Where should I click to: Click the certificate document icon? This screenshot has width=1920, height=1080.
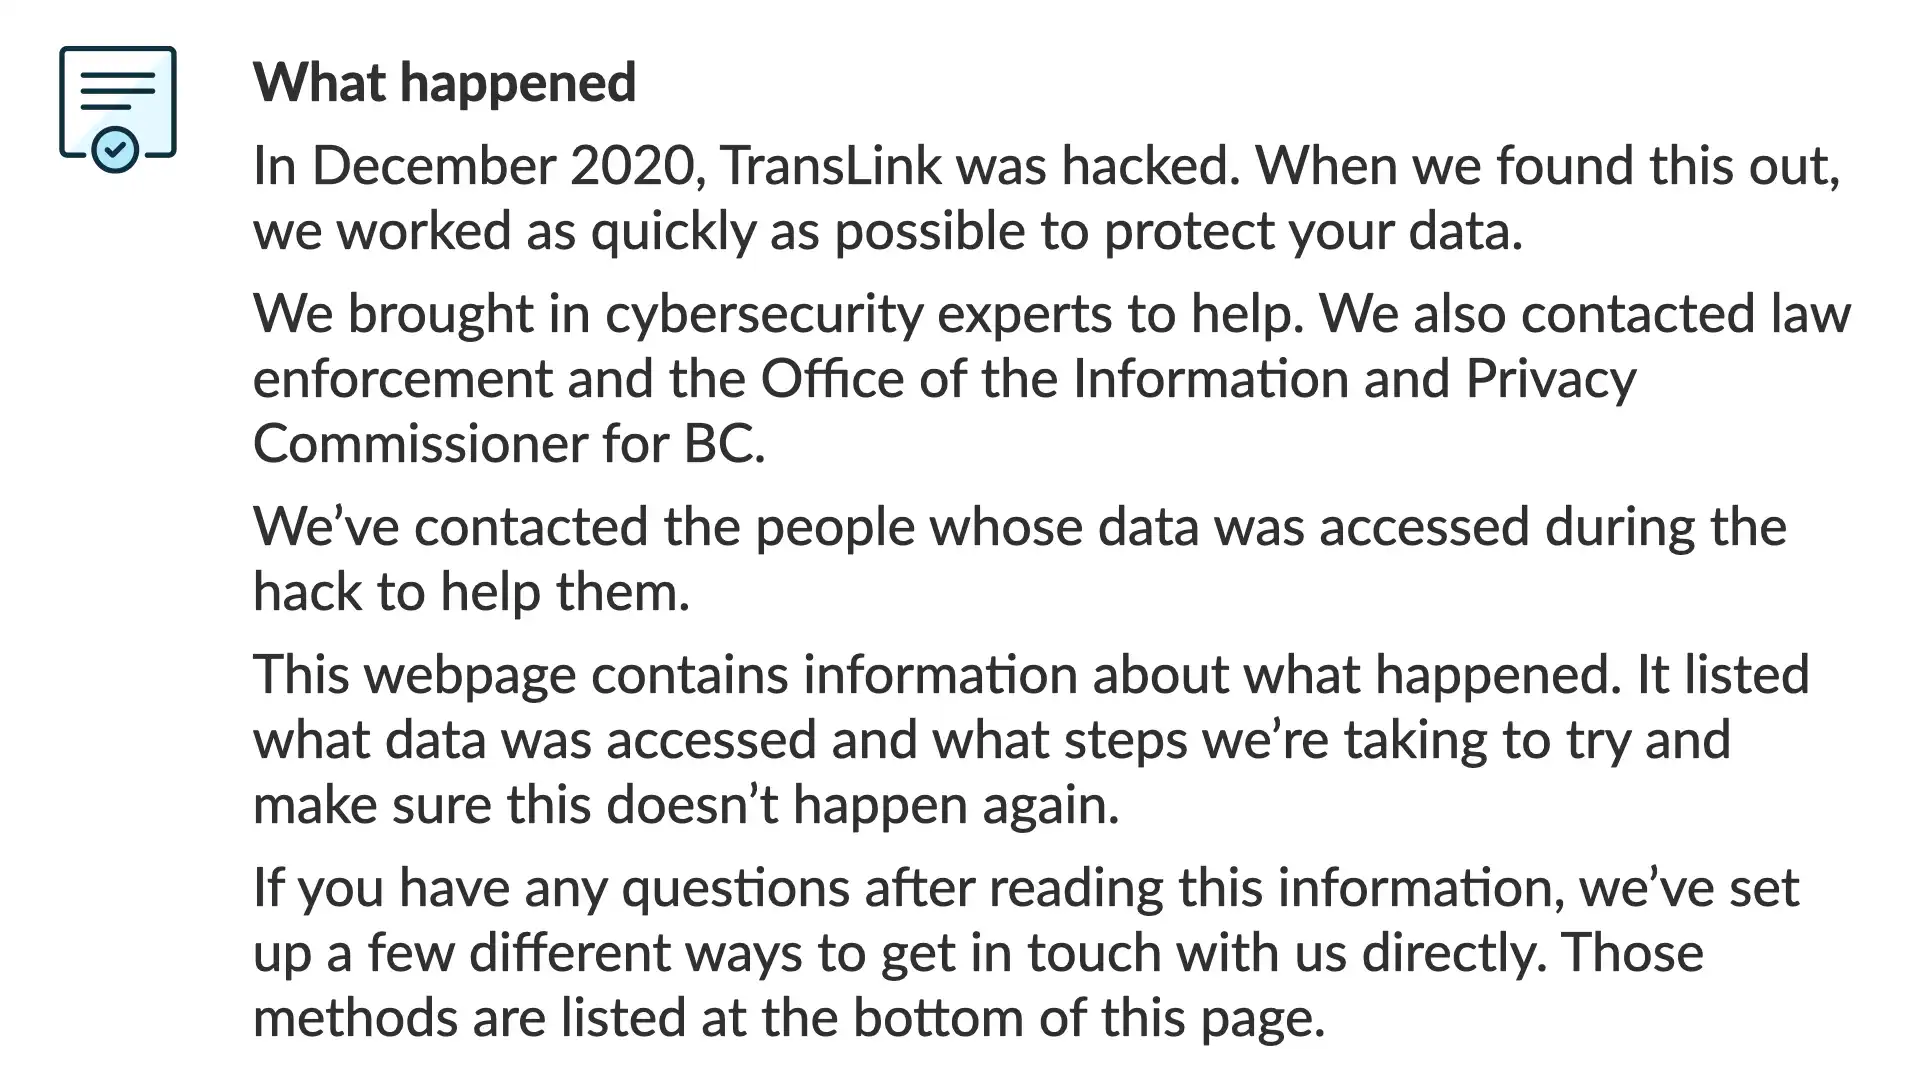click(118, 109)
